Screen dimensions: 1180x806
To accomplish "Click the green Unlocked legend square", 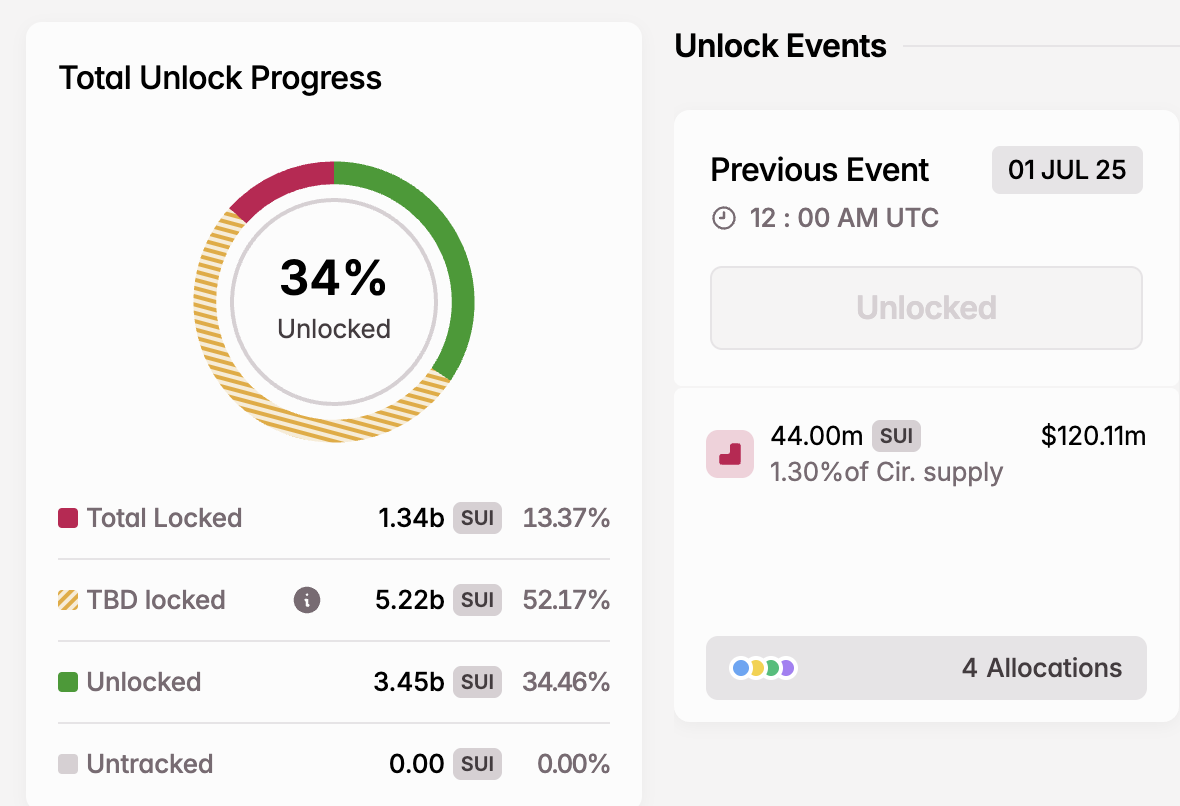I will pos(68,682).
